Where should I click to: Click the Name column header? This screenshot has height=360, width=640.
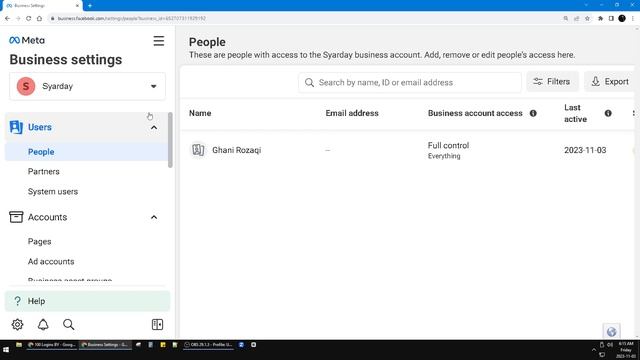click(x=200, y=113)
